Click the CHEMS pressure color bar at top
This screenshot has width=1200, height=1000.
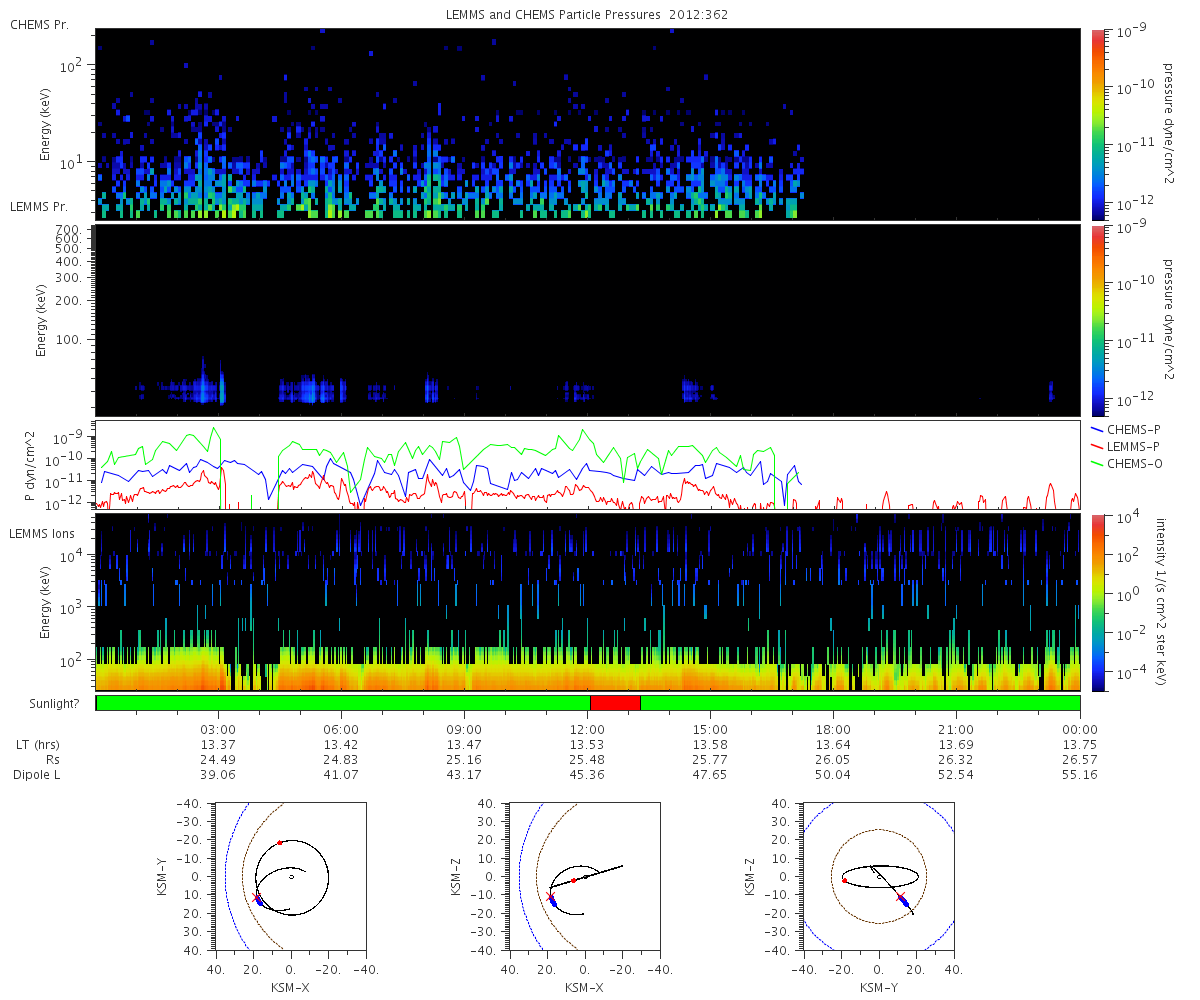[1098, 124]
